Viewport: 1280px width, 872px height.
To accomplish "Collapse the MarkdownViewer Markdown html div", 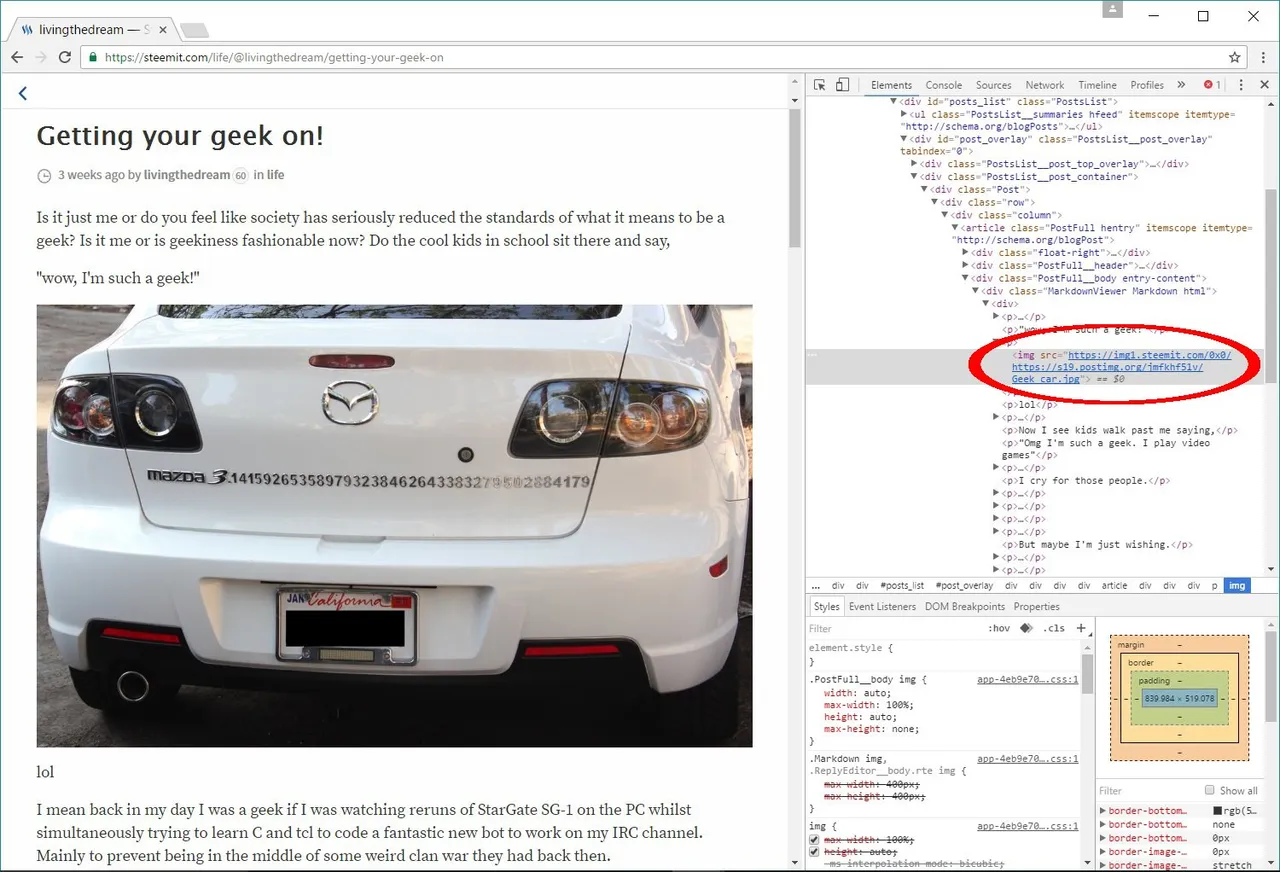I will (x=975, y=291).
